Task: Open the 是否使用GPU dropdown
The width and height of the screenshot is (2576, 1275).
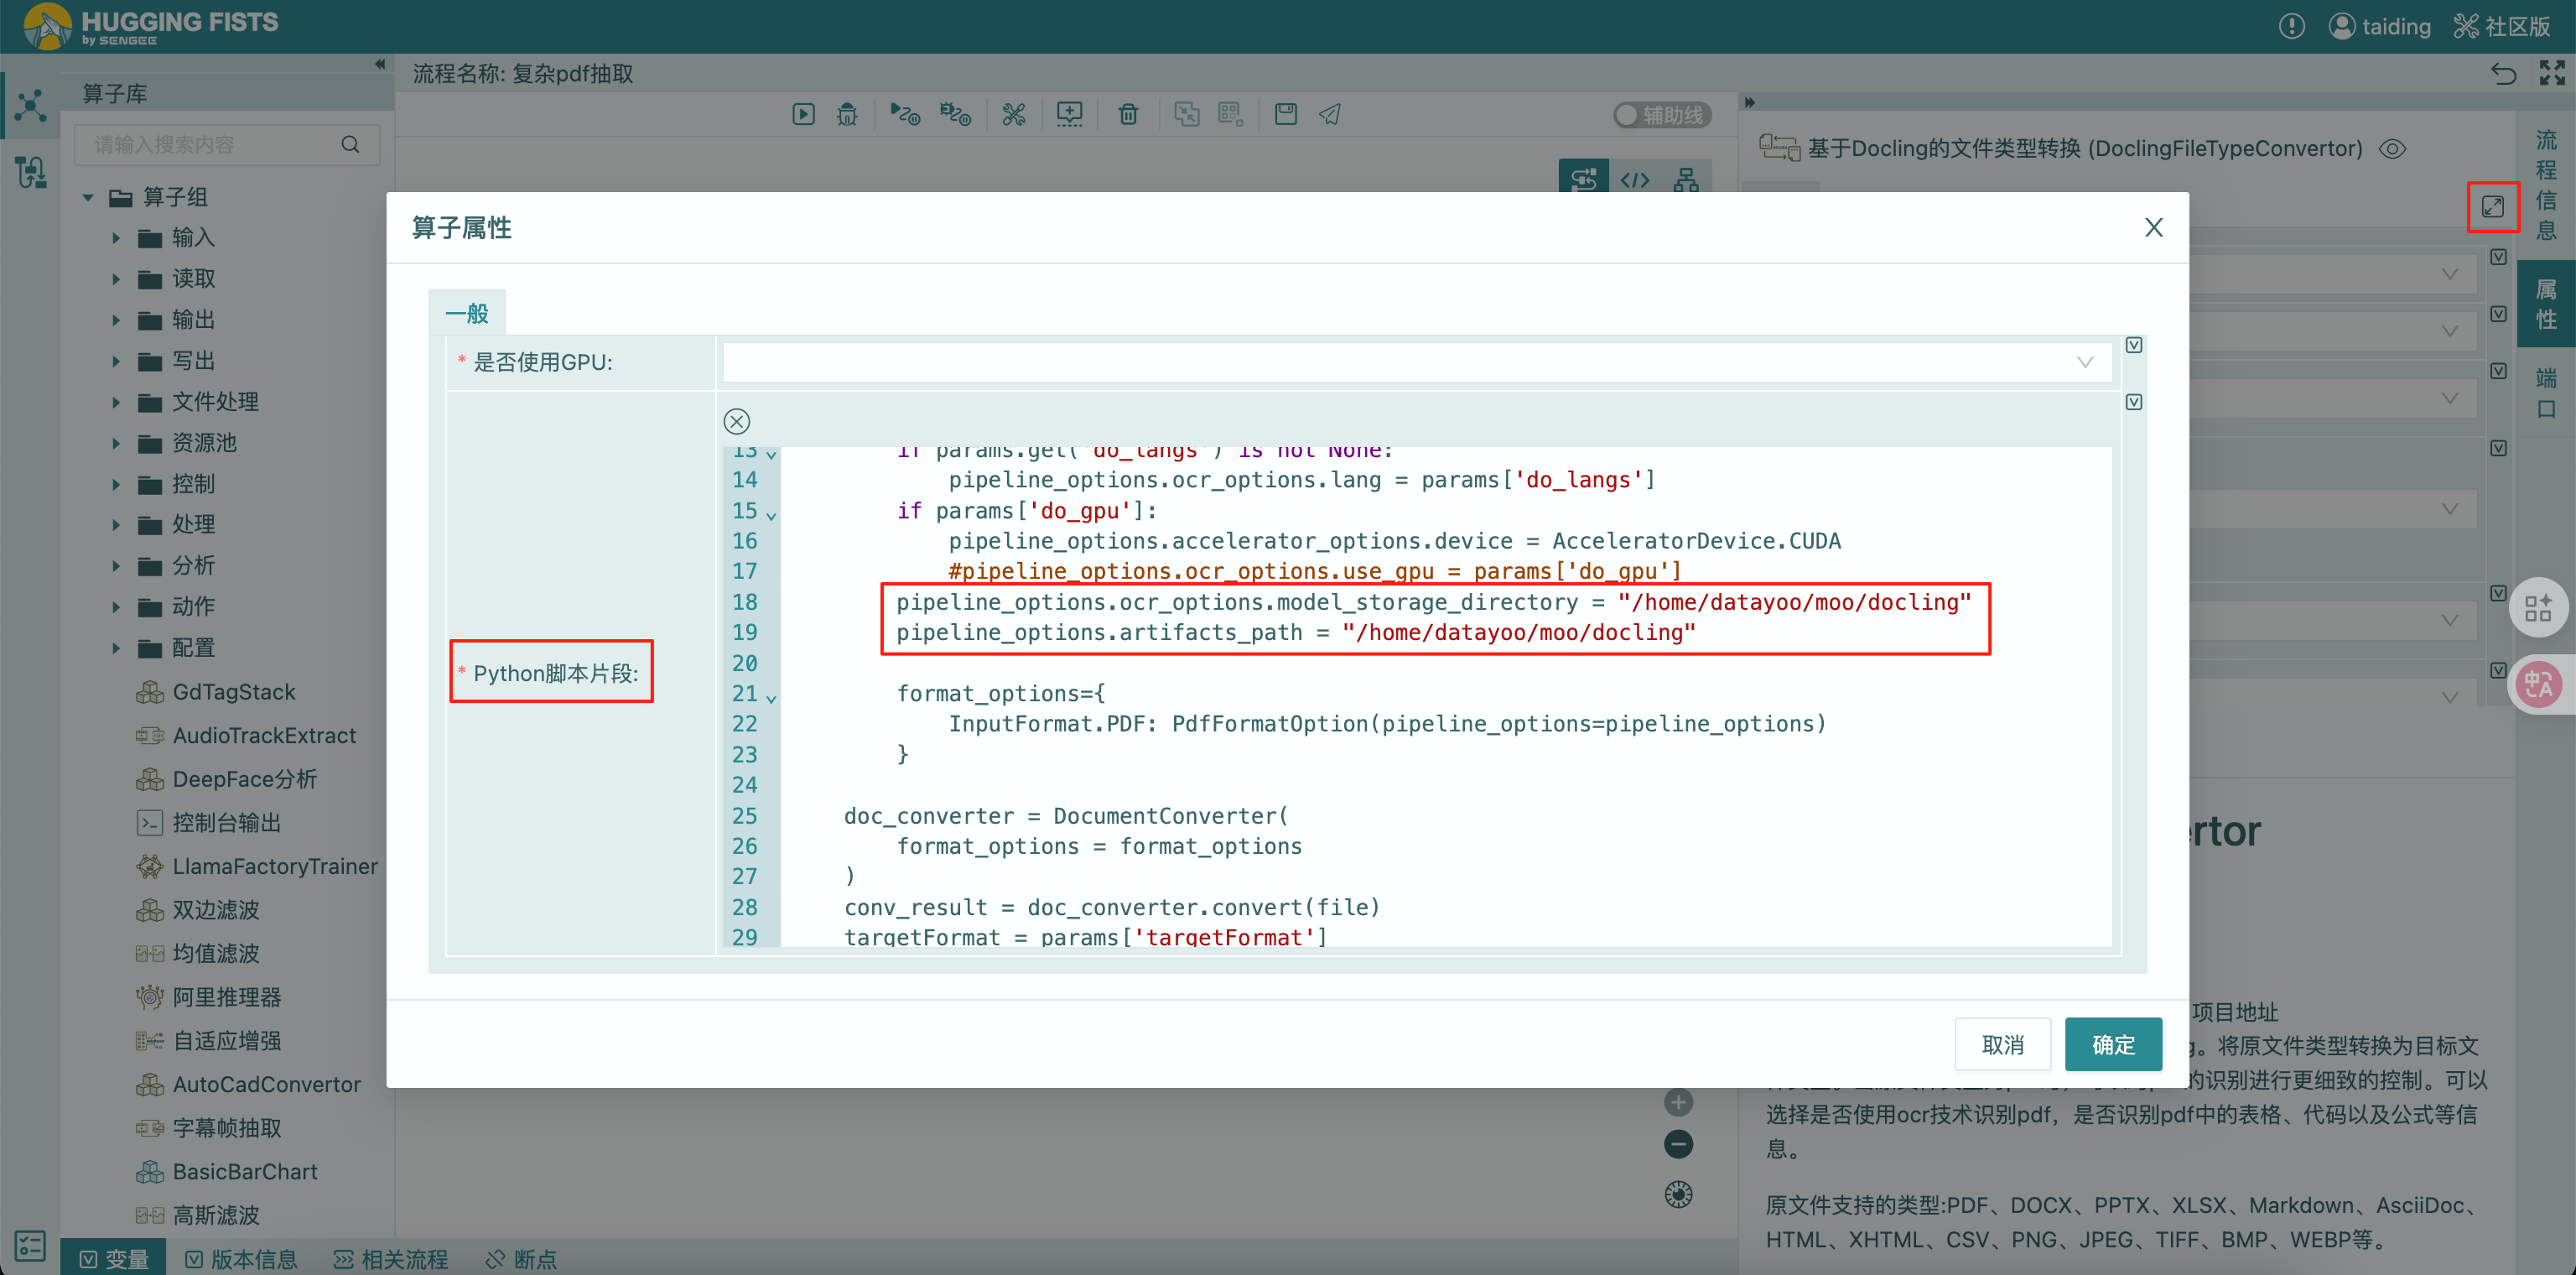Action: [x=1416, y=362]
